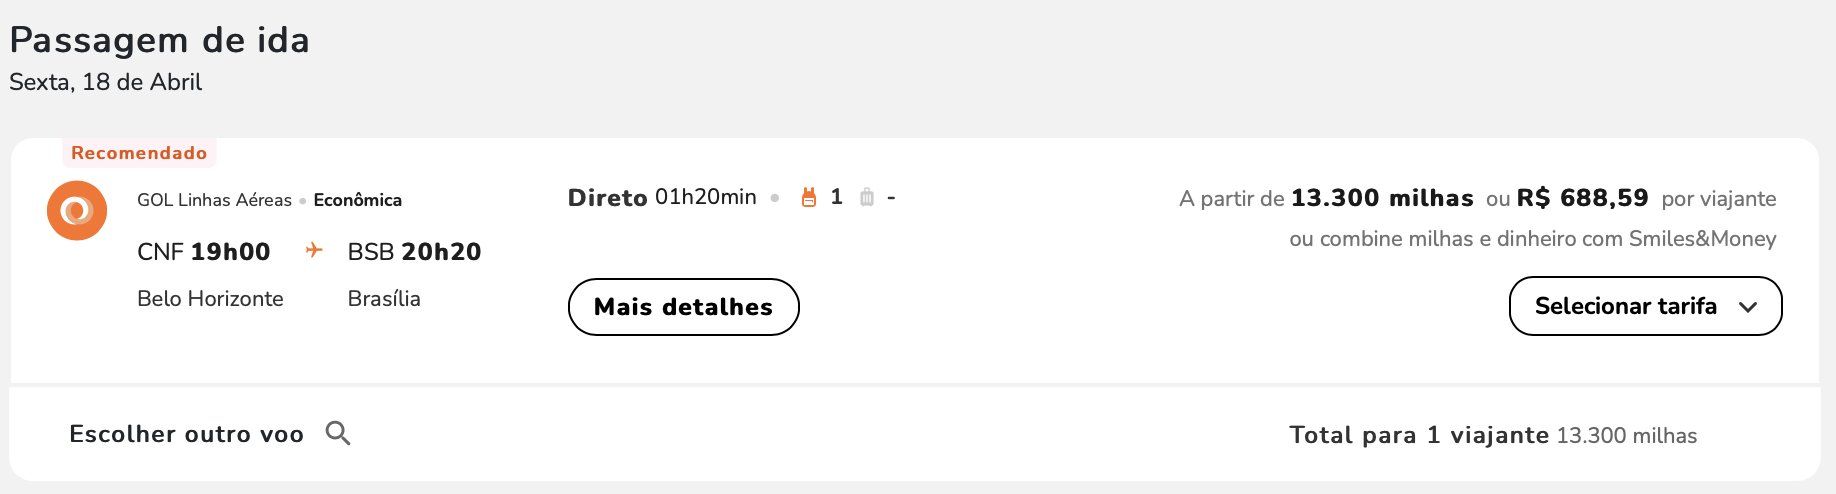Click the magnifier icon beside Escolher outro voo
The width and height of the screenshot is (1836, 494).
[x=338, y=433]
